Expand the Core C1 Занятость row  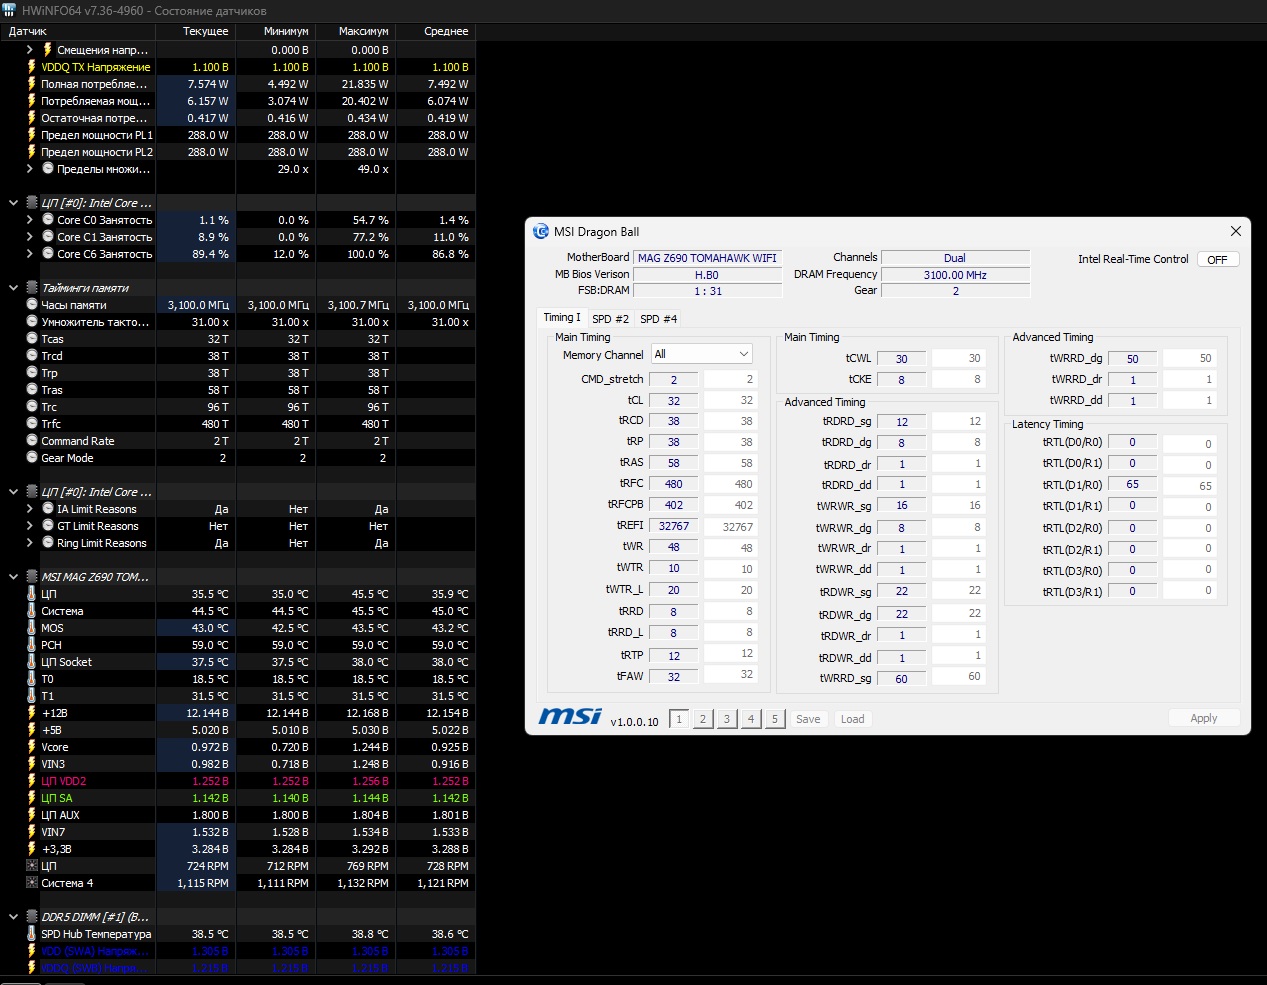(x=29, y=236)
